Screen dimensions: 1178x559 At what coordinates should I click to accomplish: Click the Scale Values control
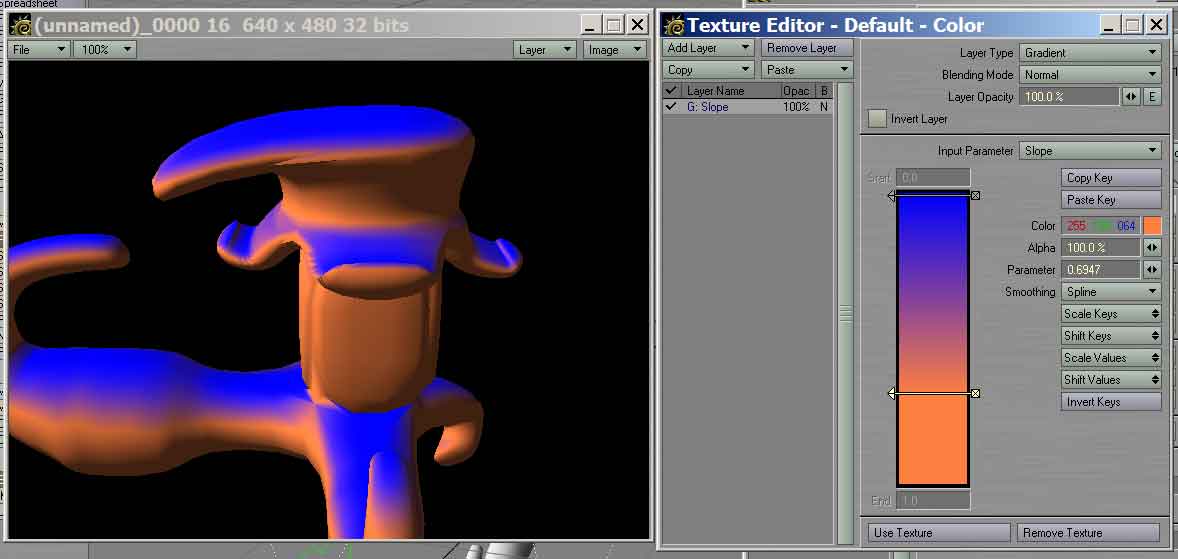coord(1111,358)
